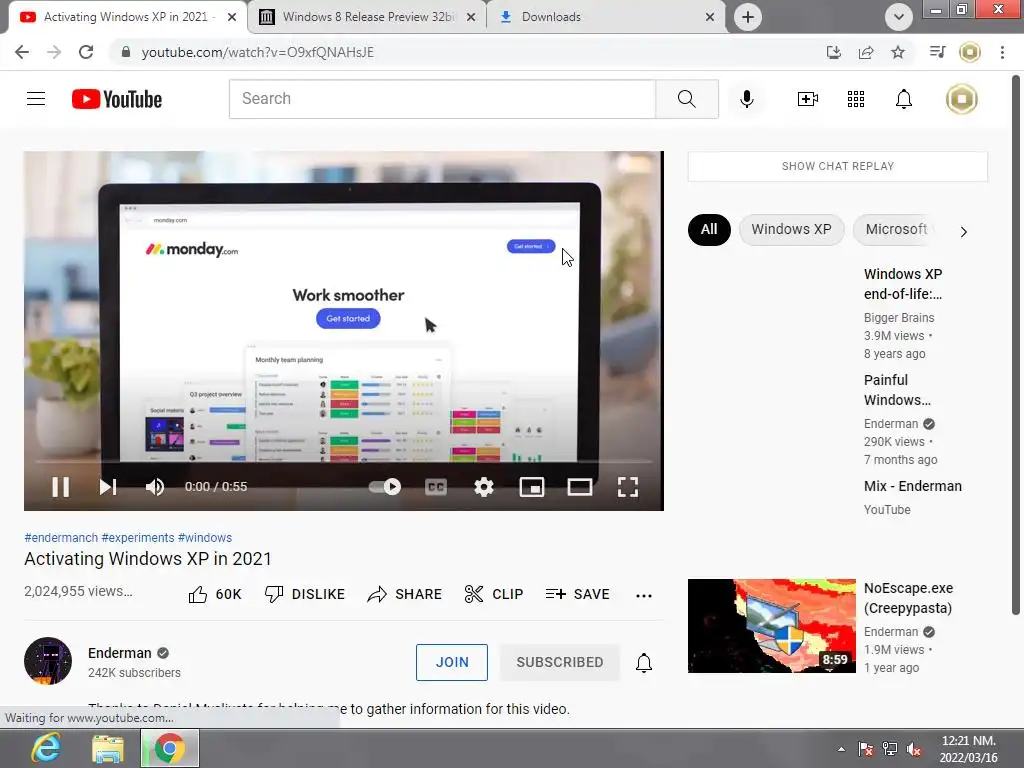Share this page from address bar
Viewport: 1024px width, 768px height.
click(866, 52)
